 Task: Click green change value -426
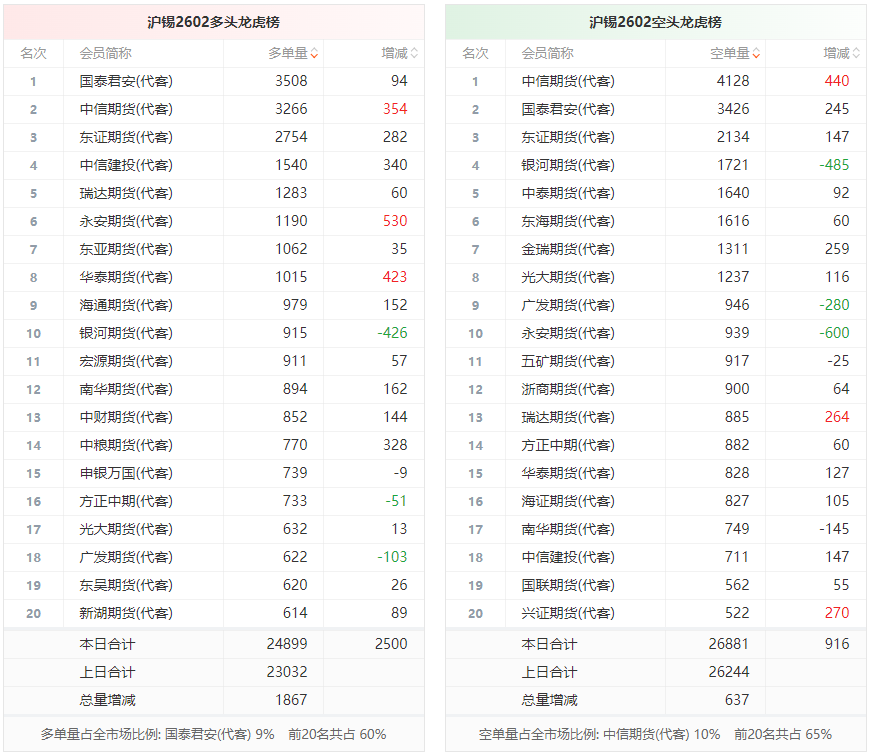[392, 333]
